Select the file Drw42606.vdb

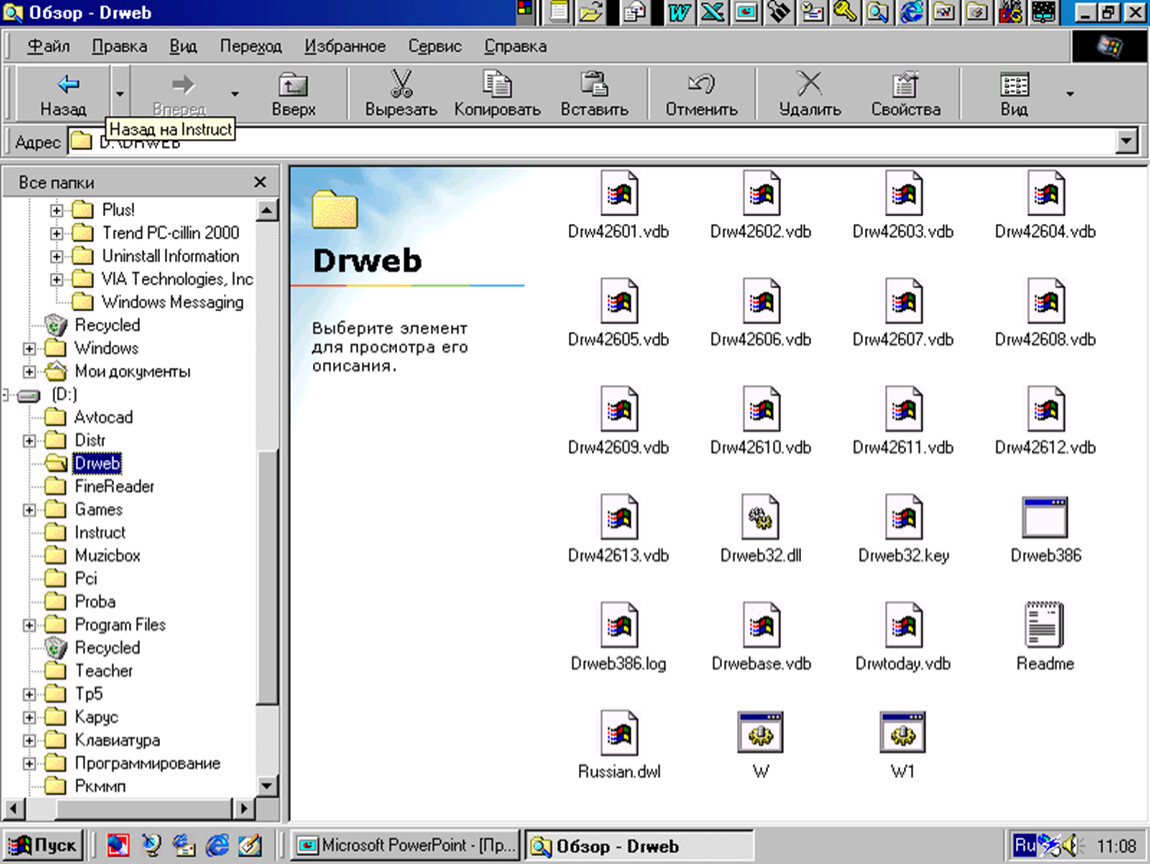point(761,314)
